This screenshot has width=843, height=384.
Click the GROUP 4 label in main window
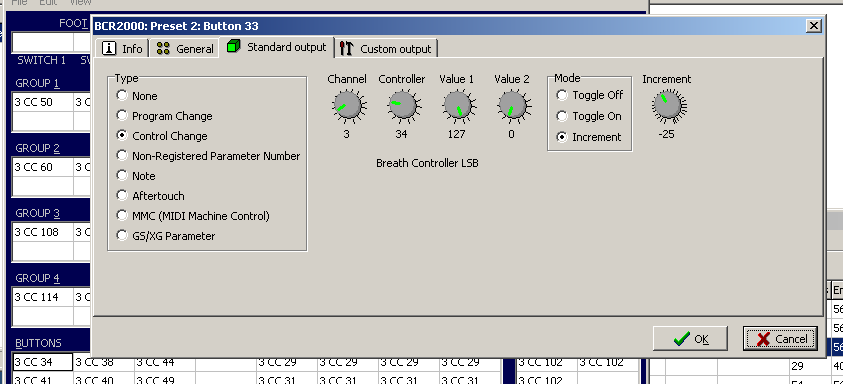(37, 279)
